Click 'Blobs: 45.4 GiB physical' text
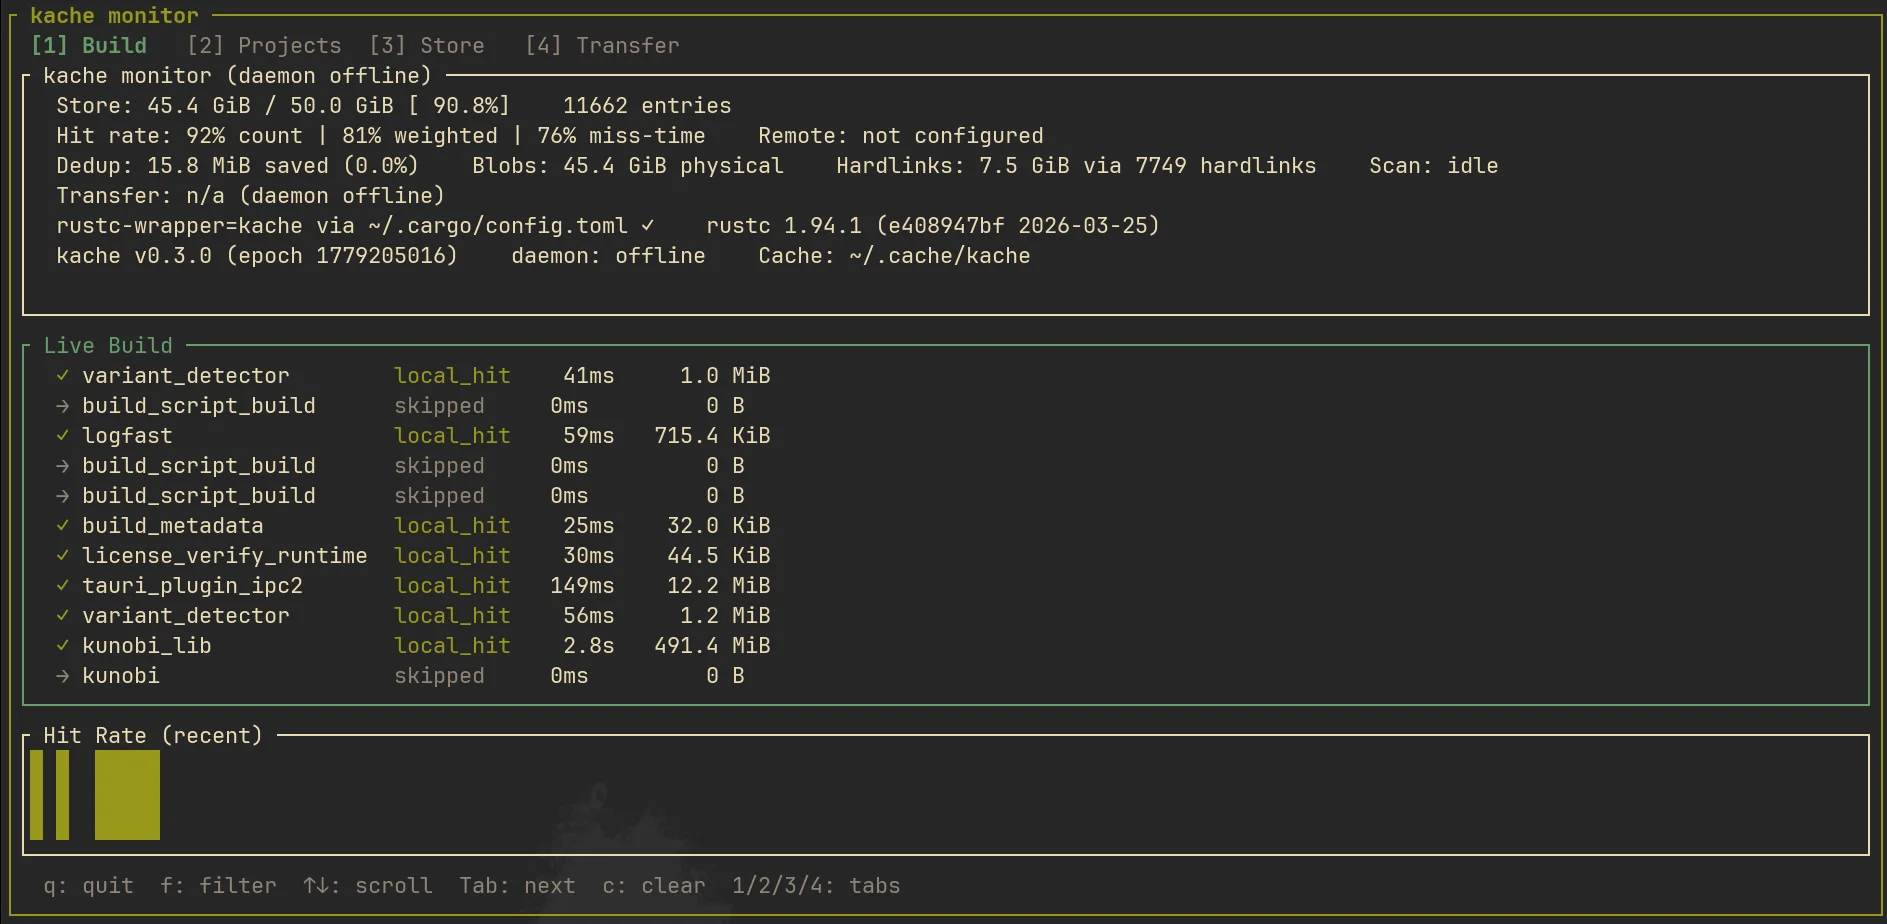This screenshot has height=924, width=1887. pyautogui.click(x=628, y=166)
